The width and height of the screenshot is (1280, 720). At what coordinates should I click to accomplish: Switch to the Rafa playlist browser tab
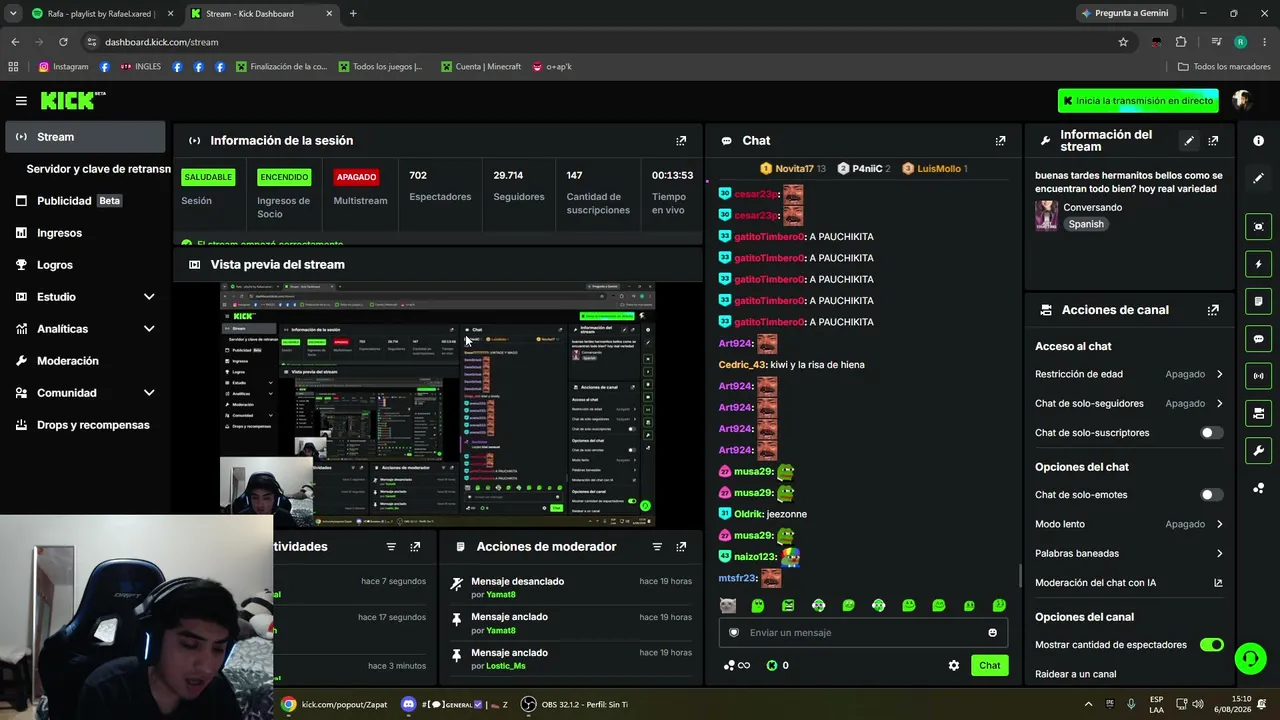click(x=102, y=14)
